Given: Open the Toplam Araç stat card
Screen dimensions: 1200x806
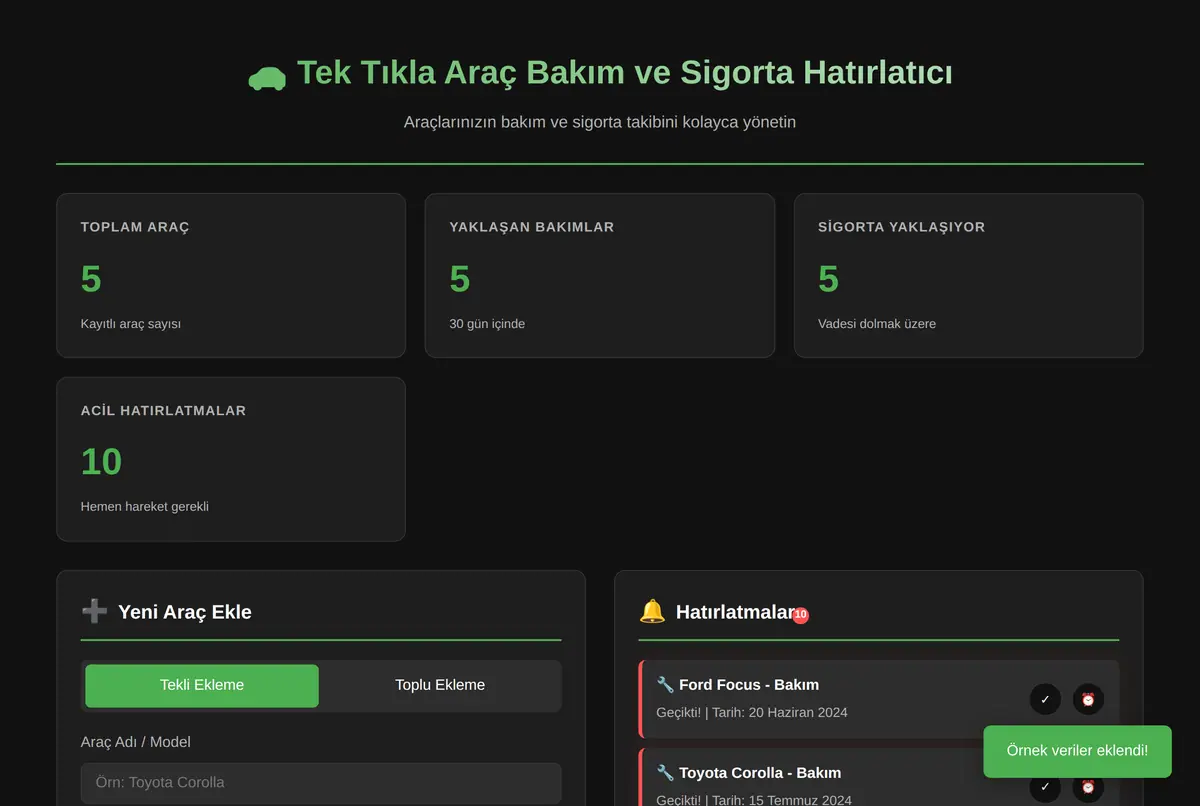Looking at the screenshot, I should 231,275.
